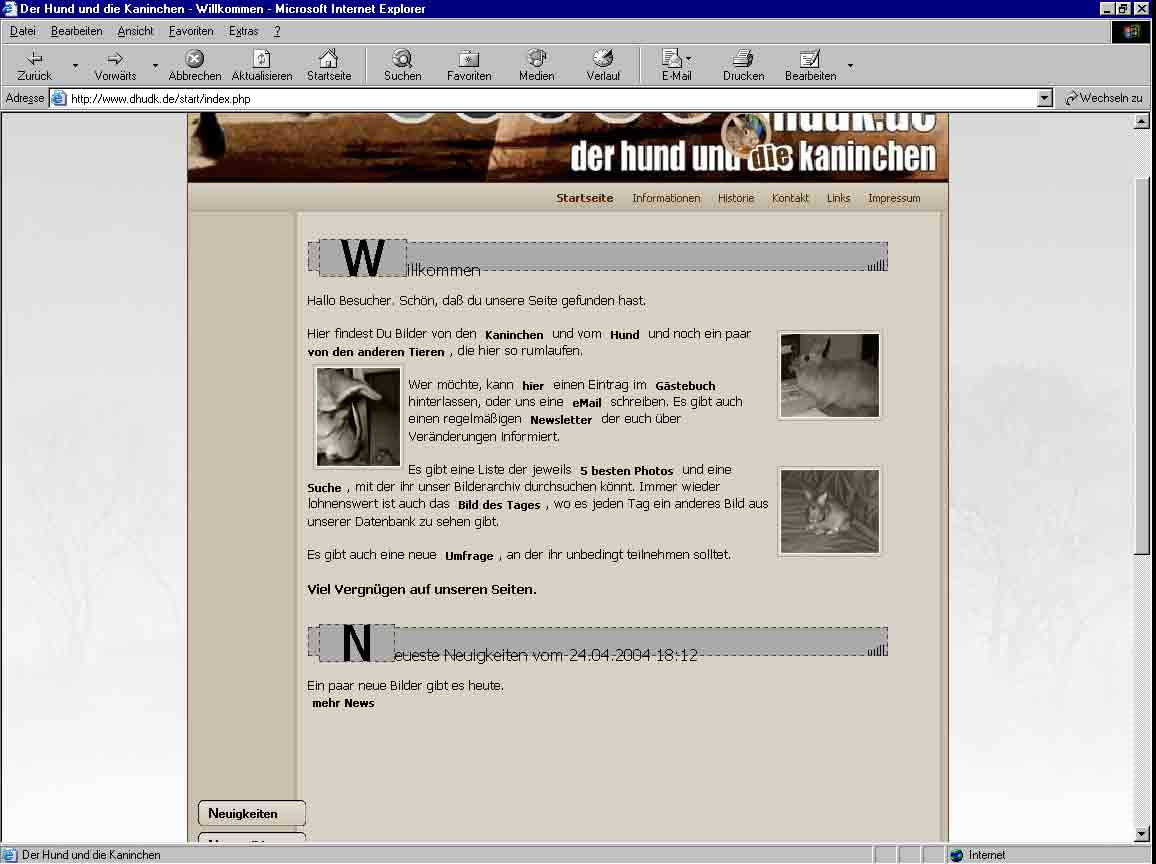The width and height of the screenshot is (1156, 864).
Task: Open the Medien toolbar icon
Action: 536,59
